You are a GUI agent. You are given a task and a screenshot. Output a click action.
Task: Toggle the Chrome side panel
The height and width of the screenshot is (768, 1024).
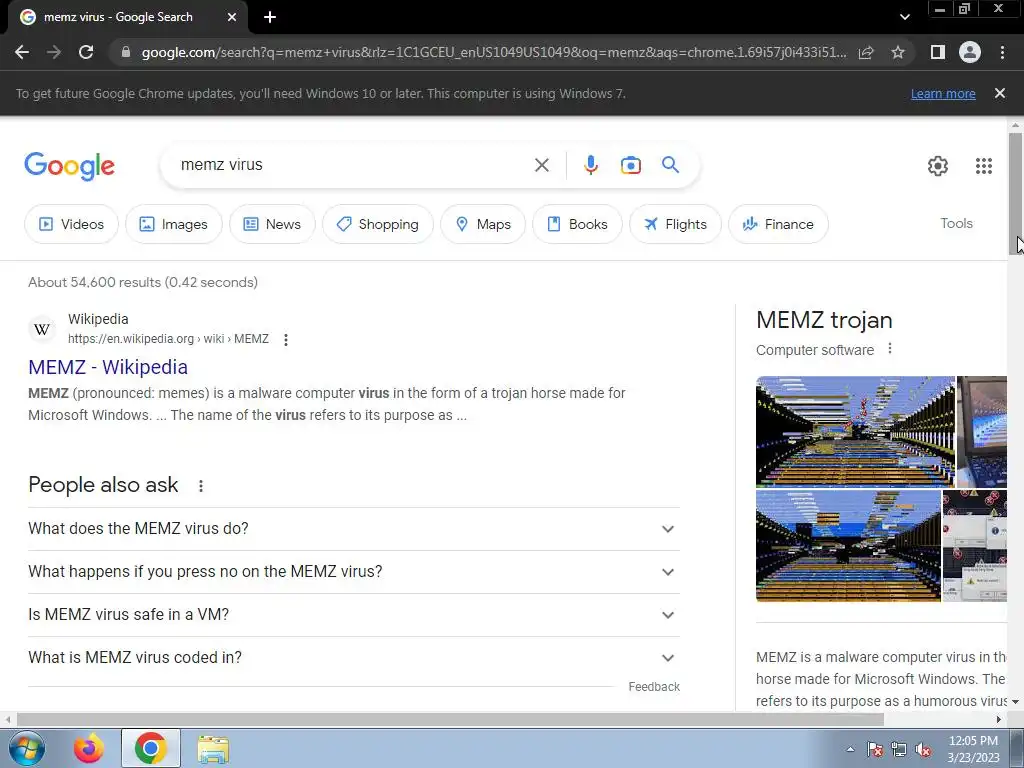tap(938, 52)
